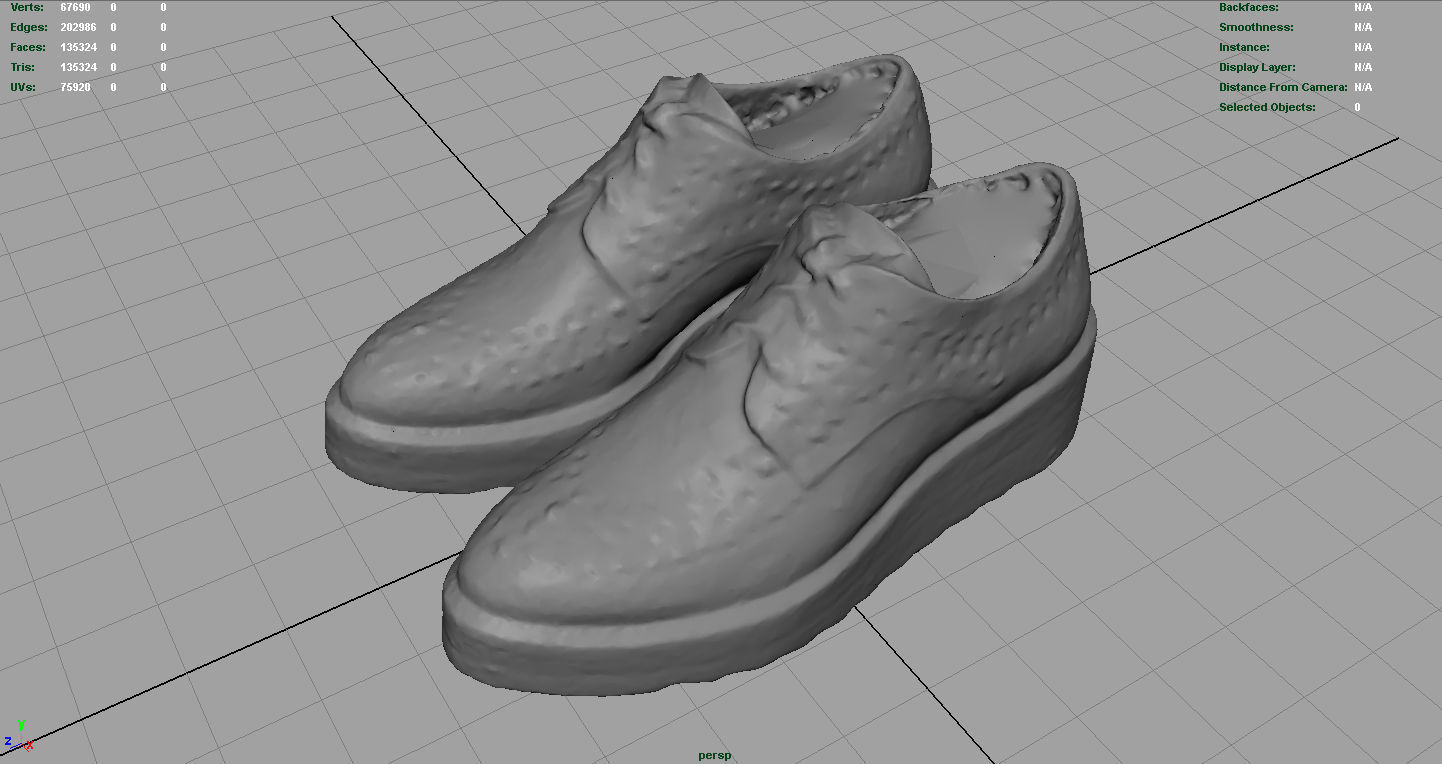Select the front shoe model nearest the camera
Screen dimensions: 1442x764
coord(770,430)
